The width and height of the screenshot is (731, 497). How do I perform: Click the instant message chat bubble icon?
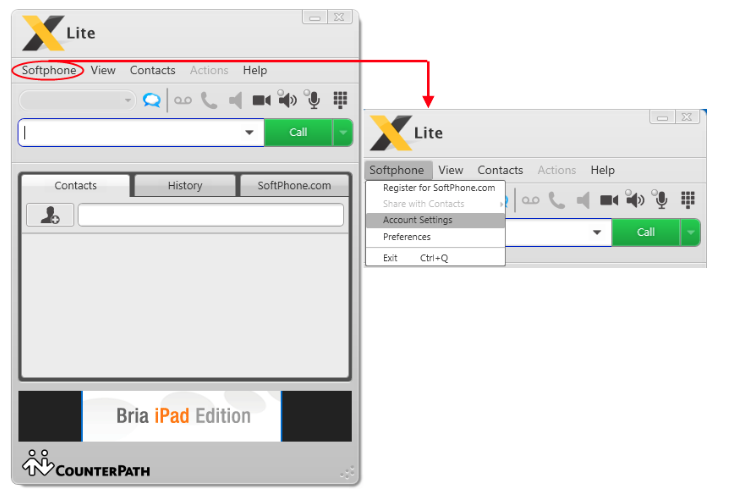point(152,100)
